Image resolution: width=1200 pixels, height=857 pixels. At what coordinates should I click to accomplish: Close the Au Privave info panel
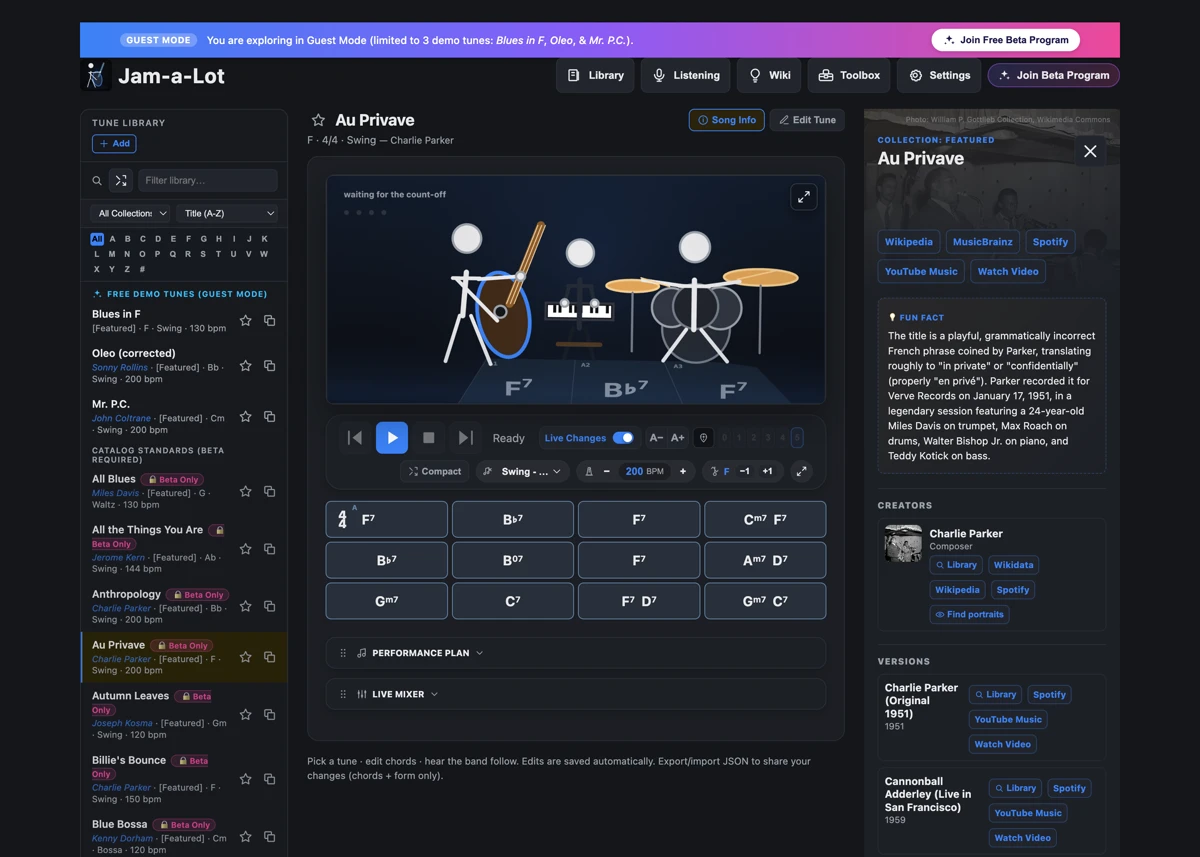coord(1090,151)
